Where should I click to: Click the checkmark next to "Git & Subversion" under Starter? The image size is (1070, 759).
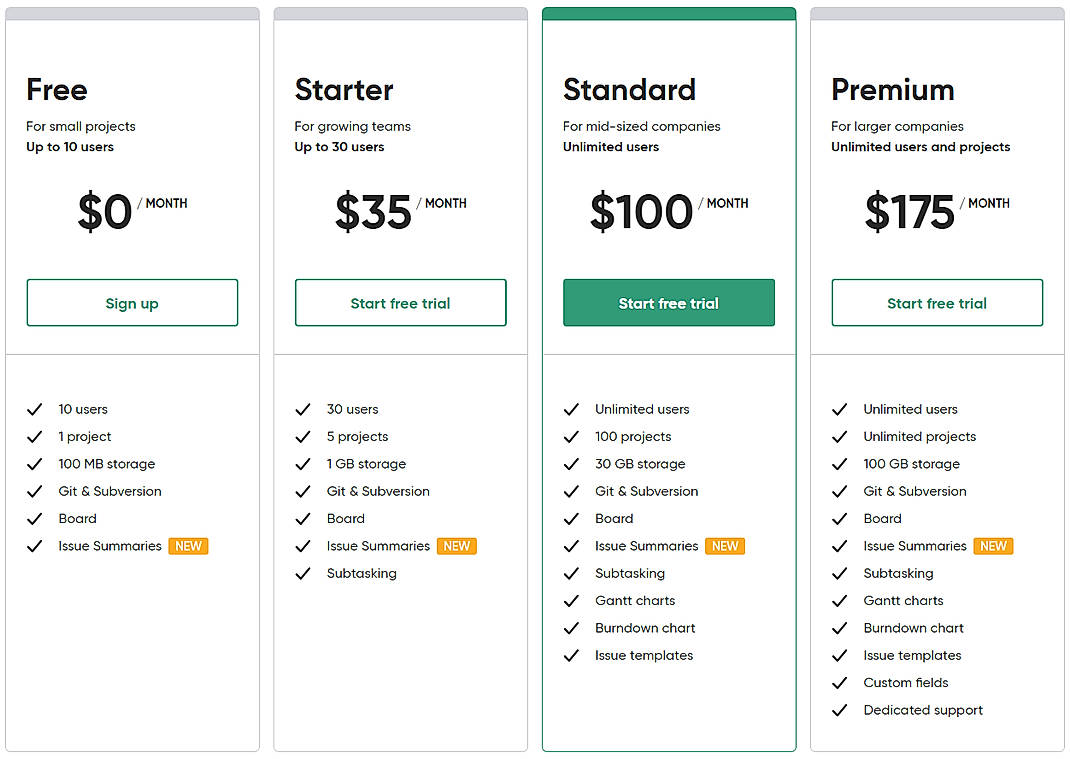pyautogui.click(x=303, y=491)
